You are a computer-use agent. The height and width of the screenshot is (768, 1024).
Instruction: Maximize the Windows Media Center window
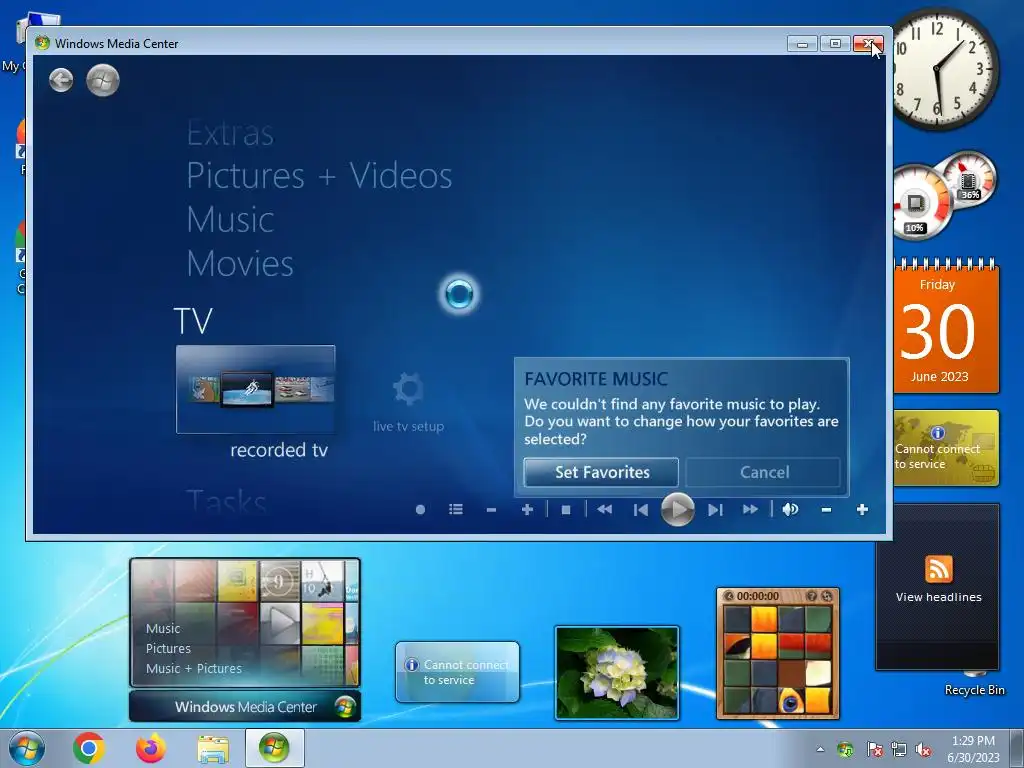point(835,44)
